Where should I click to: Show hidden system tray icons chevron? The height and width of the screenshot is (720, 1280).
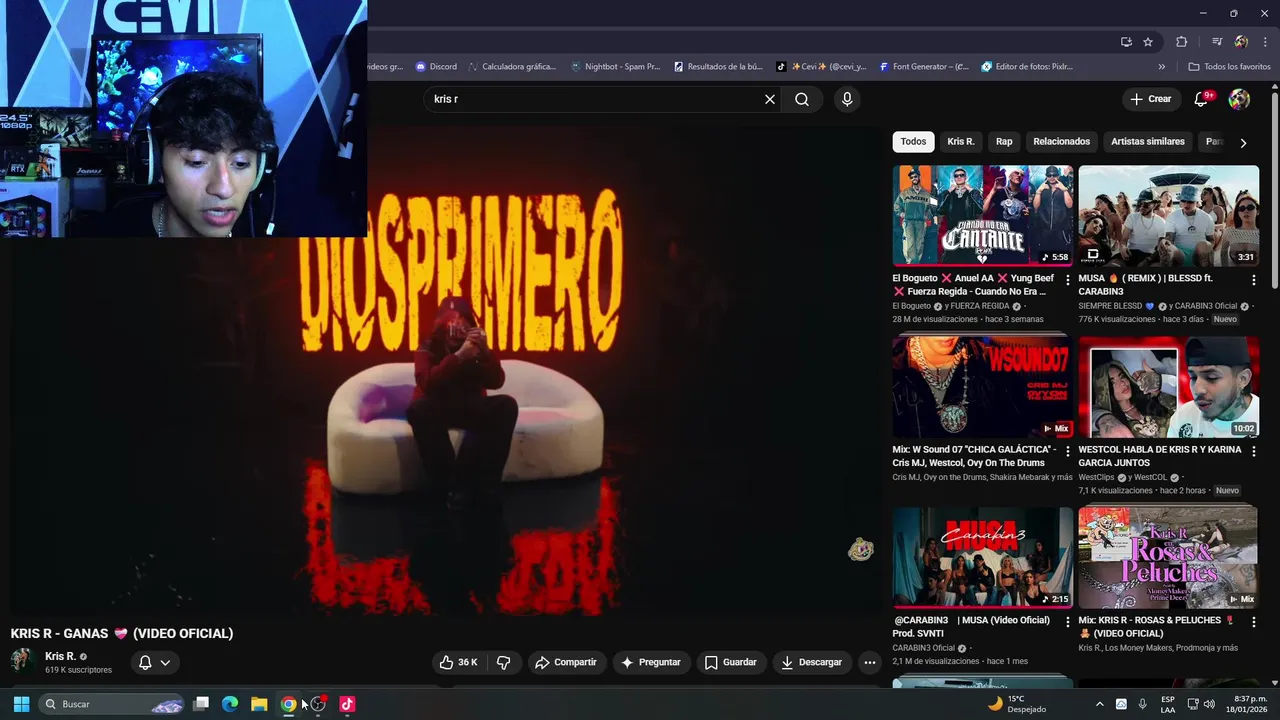[1100, 704]
